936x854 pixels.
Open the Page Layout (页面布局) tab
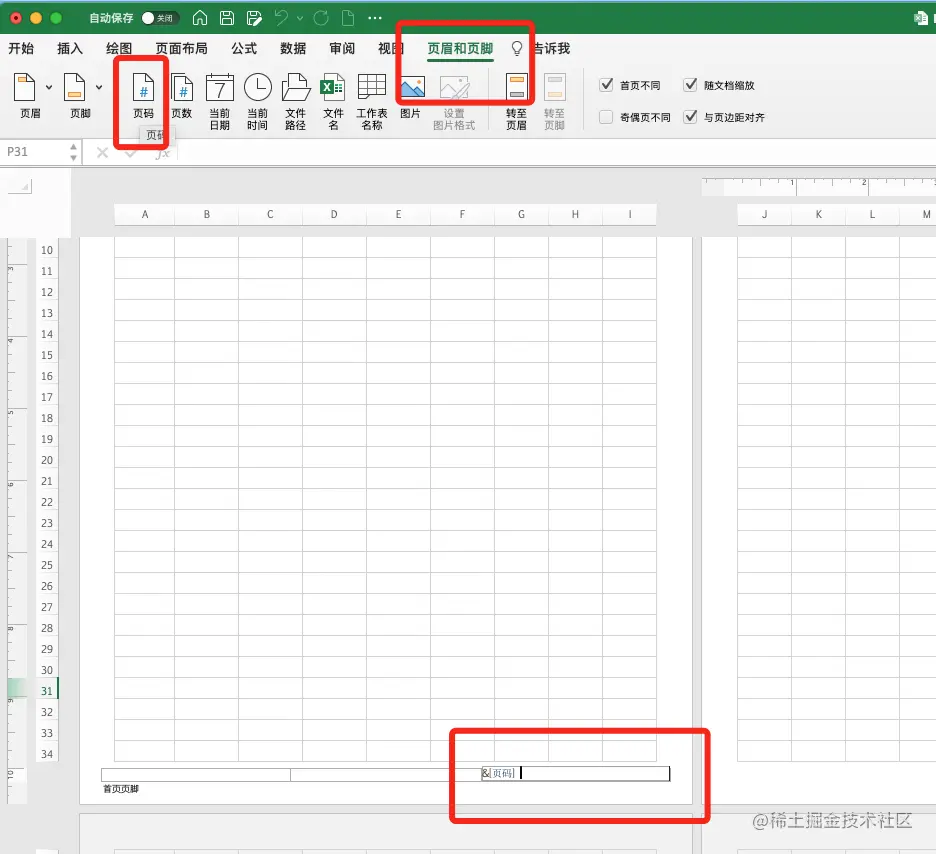[181, 48]
